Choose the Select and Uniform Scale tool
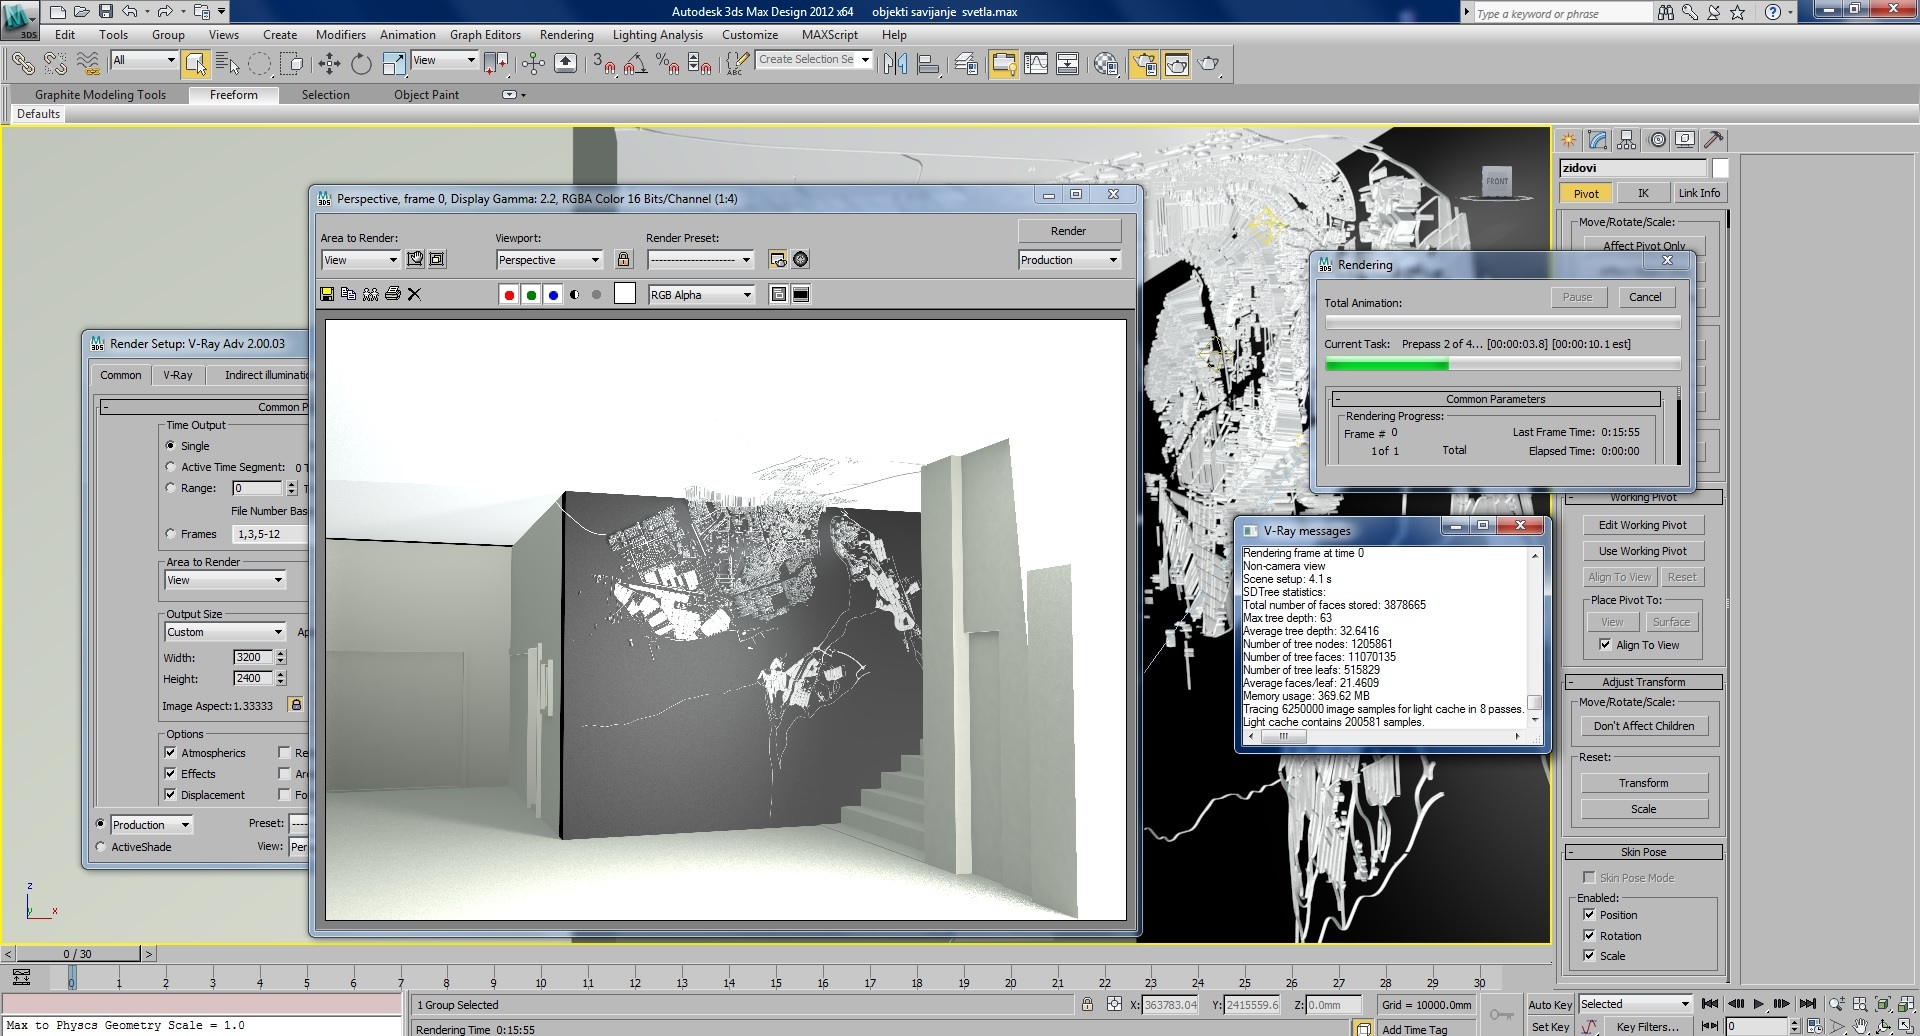 tap(394, 64)
